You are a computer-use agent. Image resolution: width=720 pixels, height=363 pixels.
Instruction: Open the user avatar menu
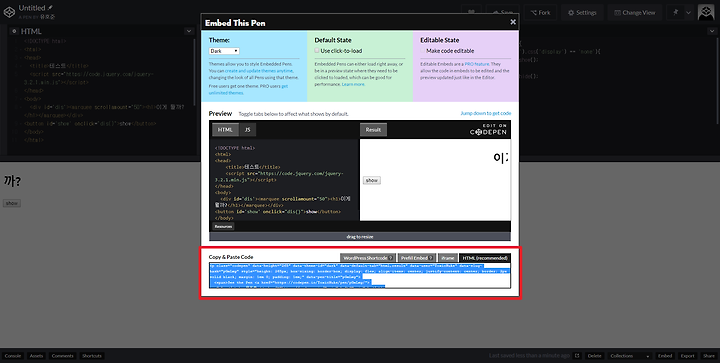pos(706,12)
